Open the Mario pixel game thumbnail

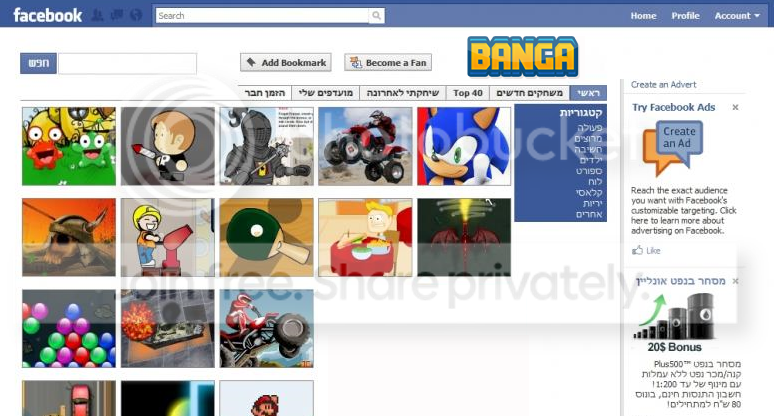(267, 398)
